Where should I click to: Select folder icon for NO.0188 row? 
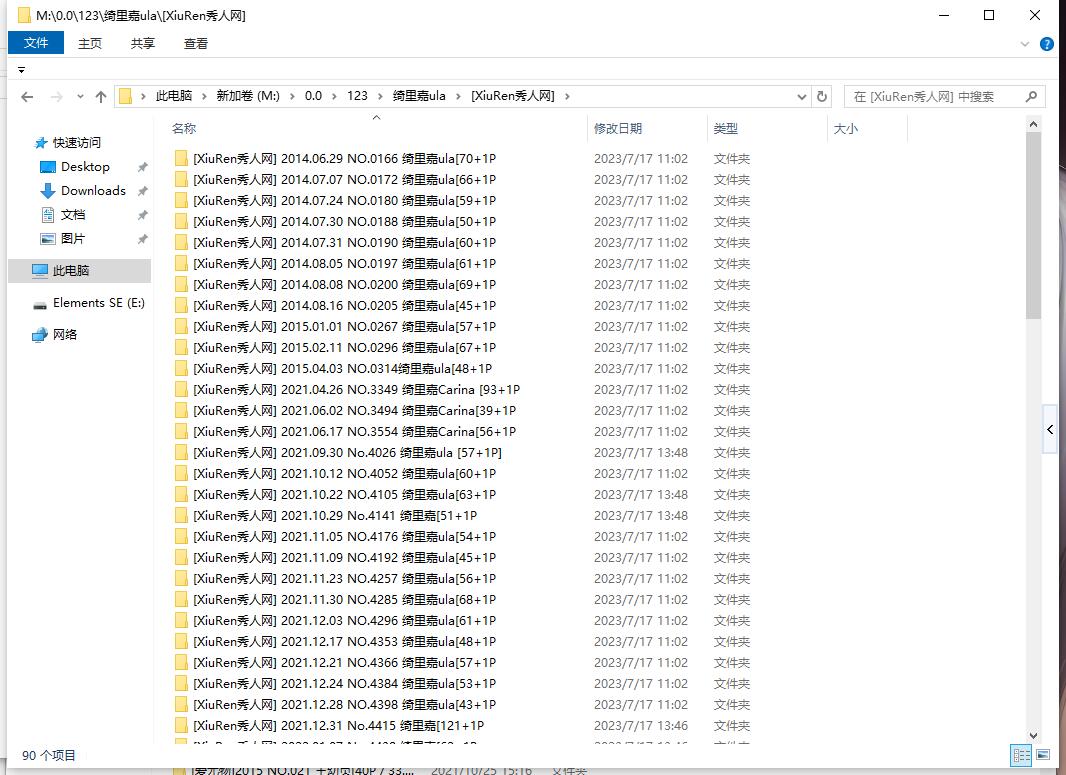click(x=181, y=222)
